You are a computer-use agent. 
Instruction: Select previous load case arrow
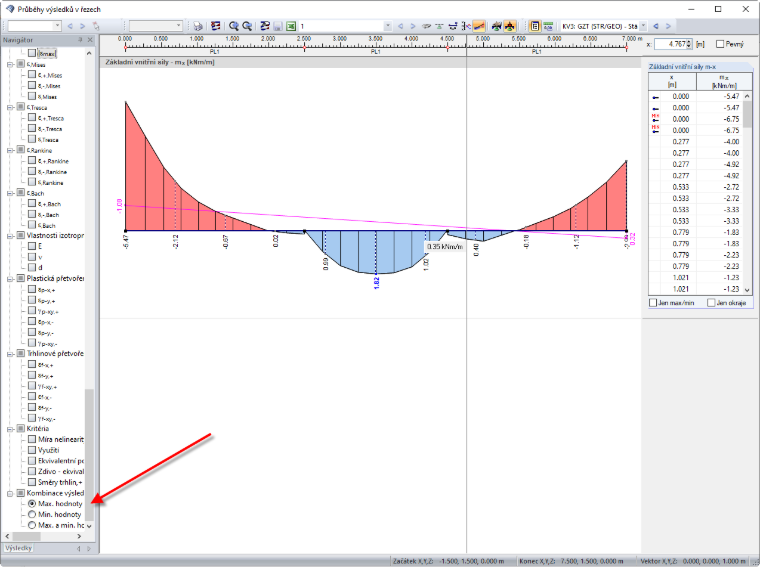pos(656,26)
